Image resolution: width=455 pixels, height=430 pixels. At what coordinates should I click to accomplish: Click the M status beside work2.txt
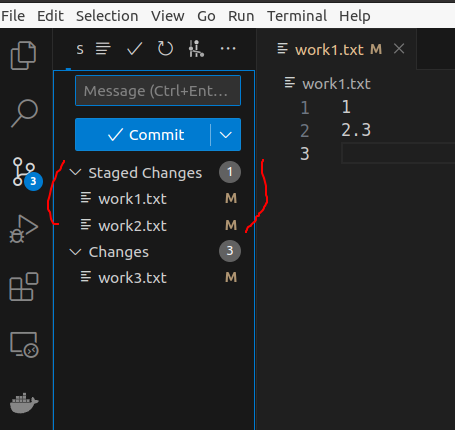[231, 225]
